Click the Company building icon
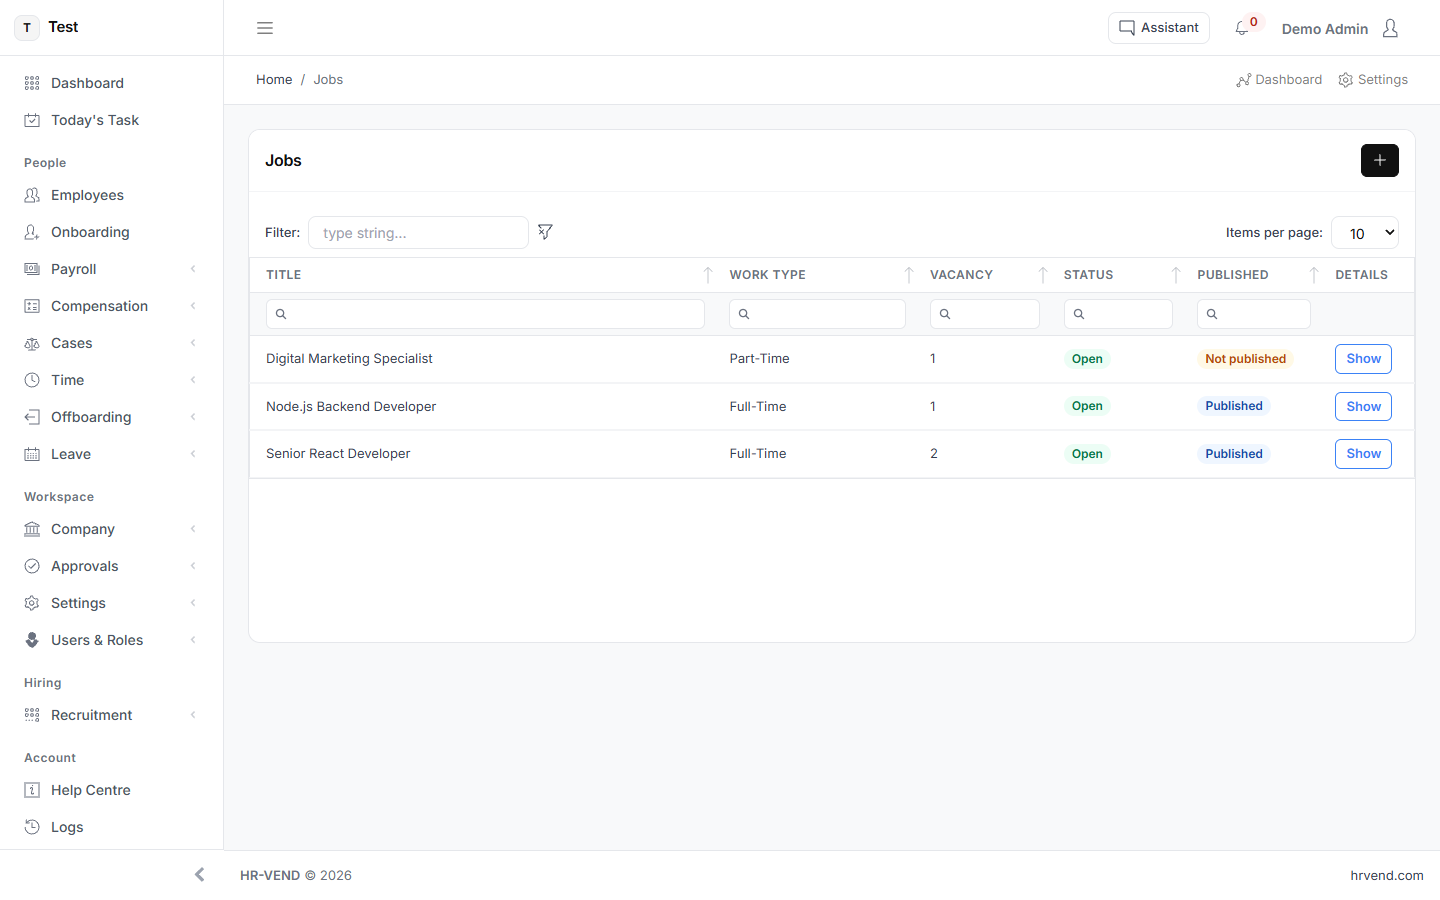Screen dimensions: 1440x900 tap(32, 529)
